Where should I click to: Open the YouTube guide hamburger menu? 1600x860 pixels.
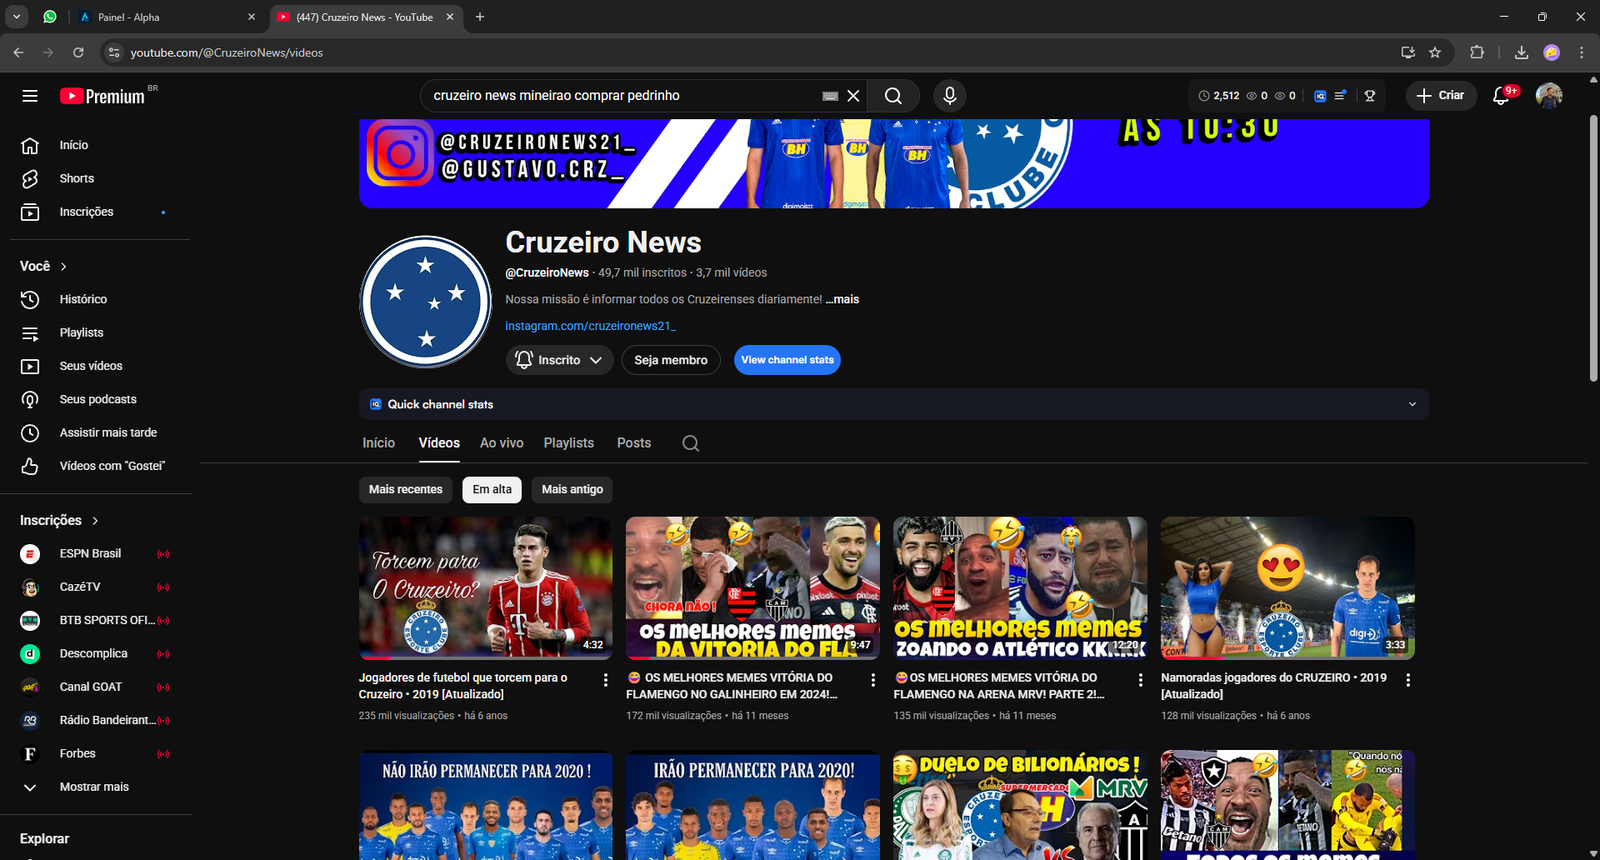tap(30, 96)
